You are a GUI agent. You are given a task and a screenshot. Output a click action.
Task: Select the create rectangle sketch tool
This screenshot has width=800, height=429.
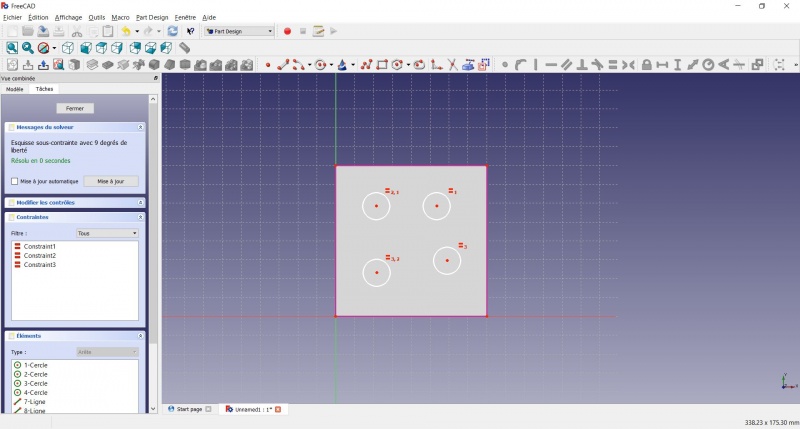tap(382, 65)
